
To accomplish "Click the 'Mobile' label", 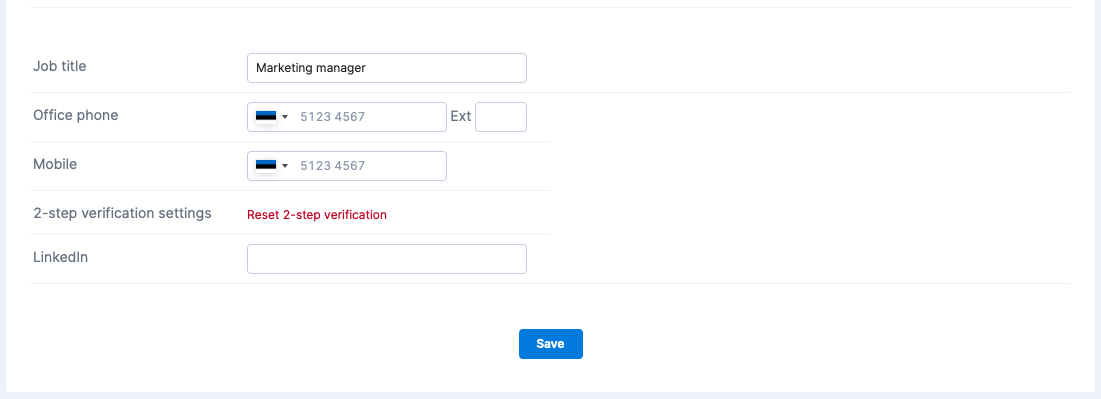I will pos(55,164).
